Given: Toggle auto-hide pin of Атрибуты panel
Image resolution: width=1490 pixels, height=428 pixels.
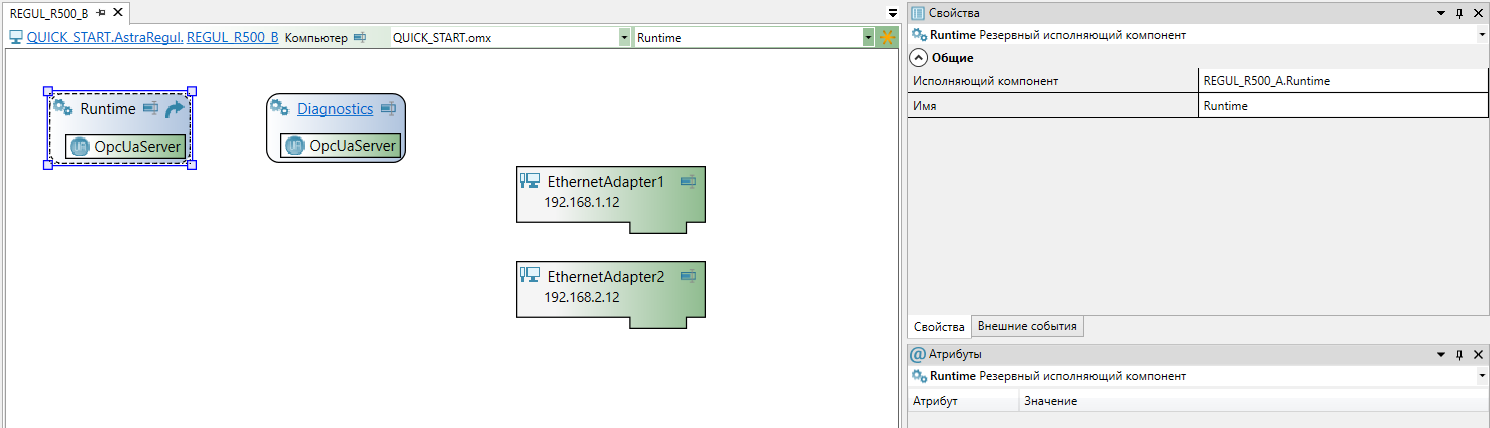Looking at the screenshot, I should coord(1459,354).
